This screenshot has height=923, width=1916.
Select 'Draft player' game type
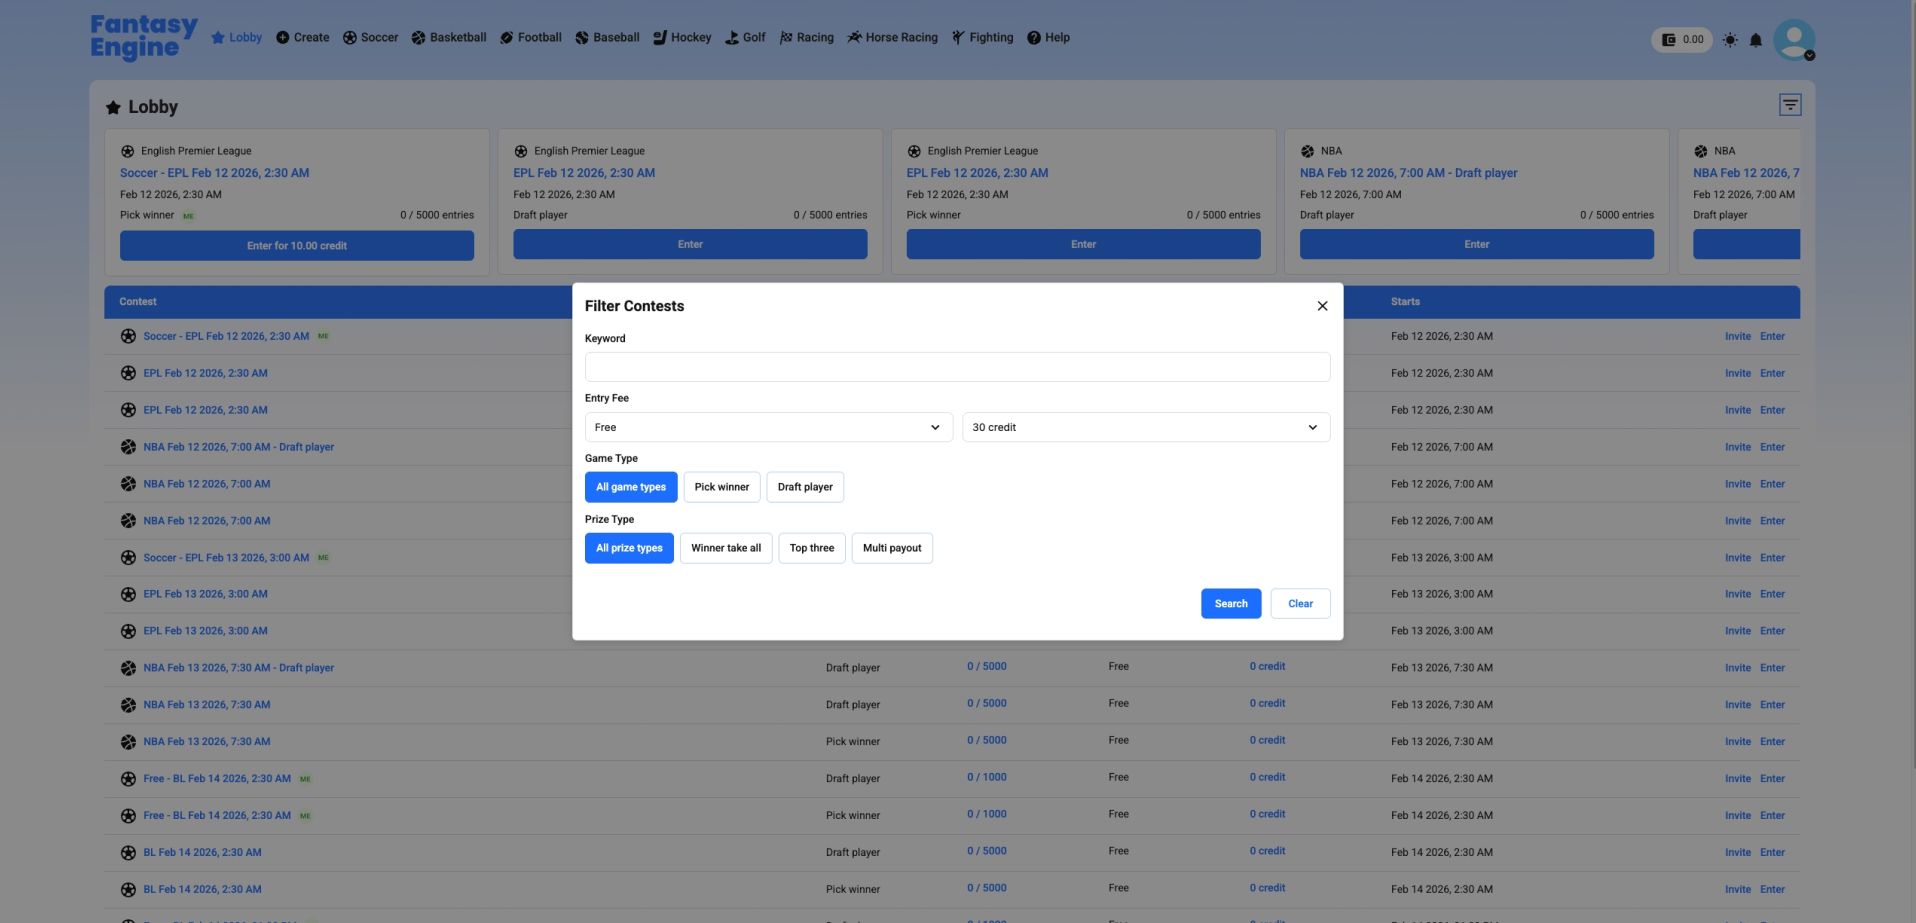[805, 487]
